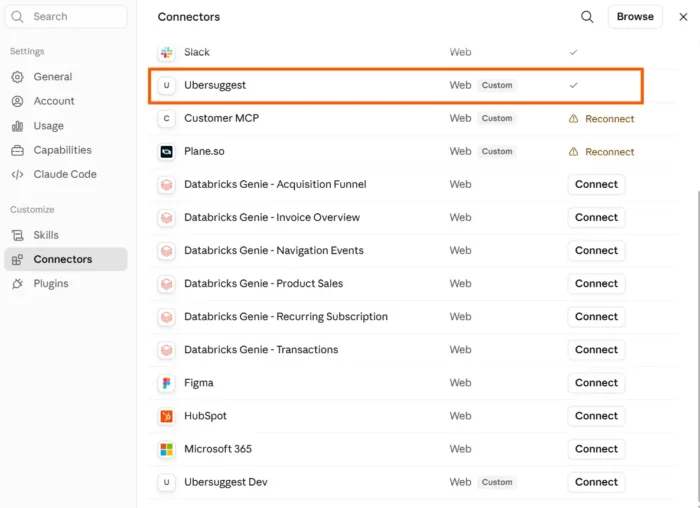
Task: Click the Databricks Genie Navigation Events icon
Action: (x=167, y=251)
